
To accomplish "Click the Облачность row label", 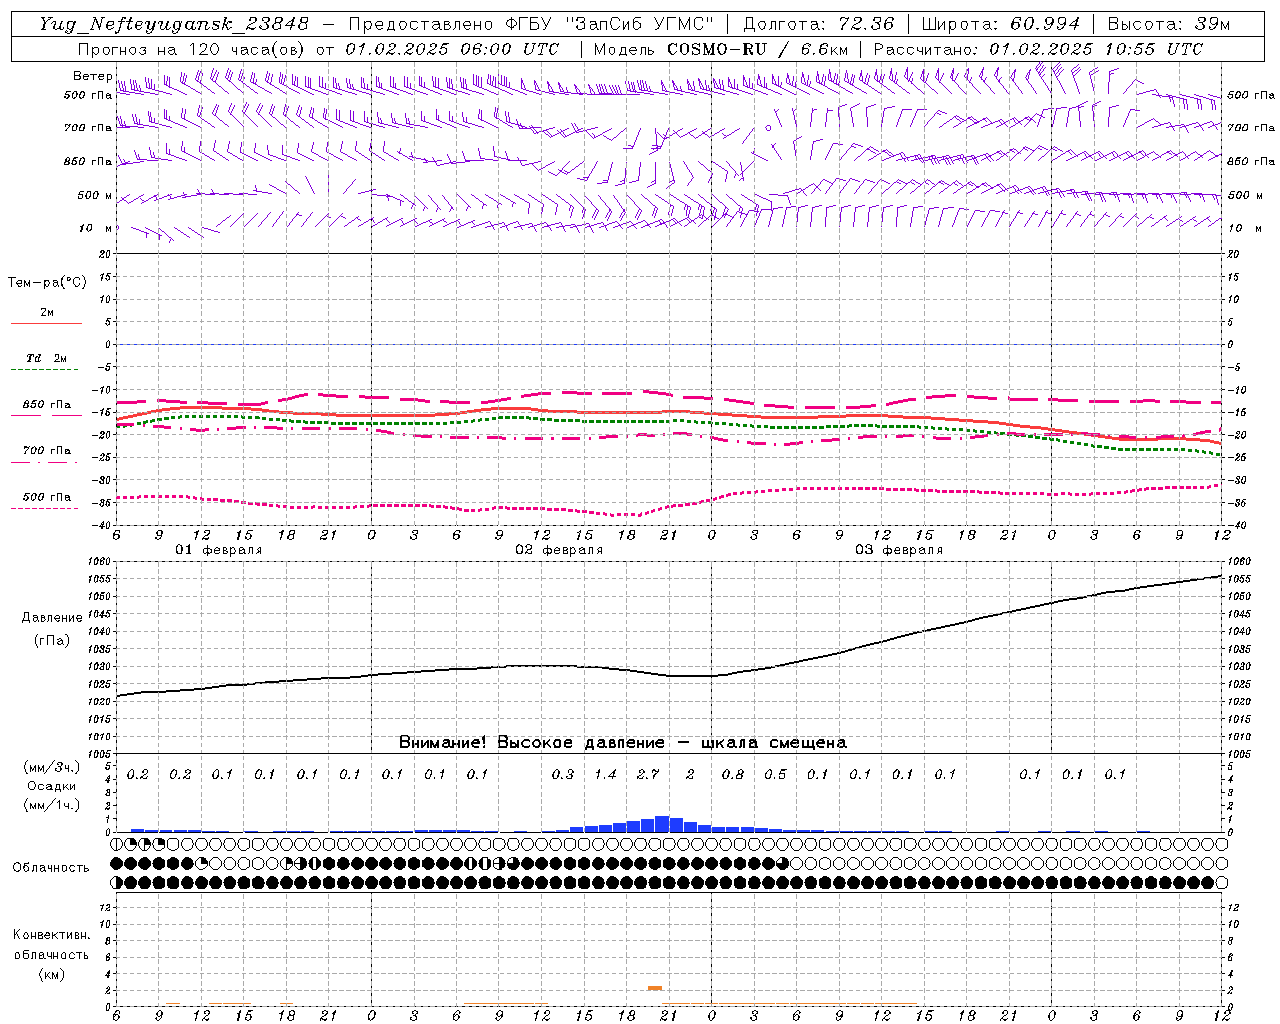I will [51, 868].
